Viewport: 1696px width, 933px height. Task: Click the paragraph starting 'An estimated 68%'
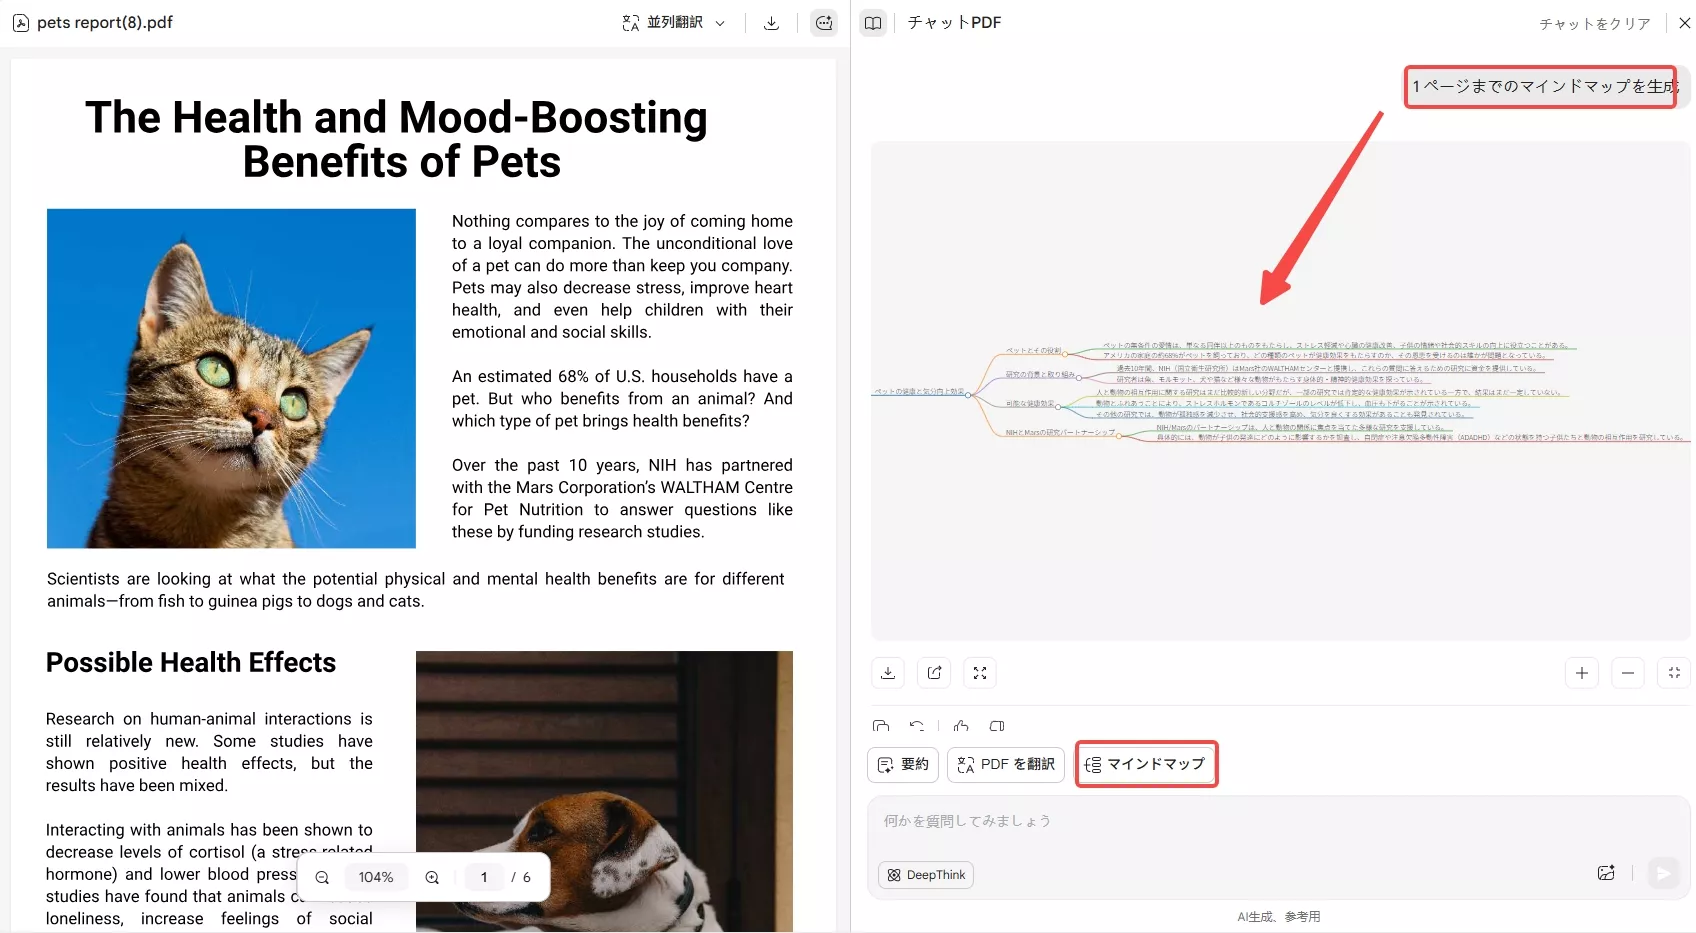pos(622,398)
